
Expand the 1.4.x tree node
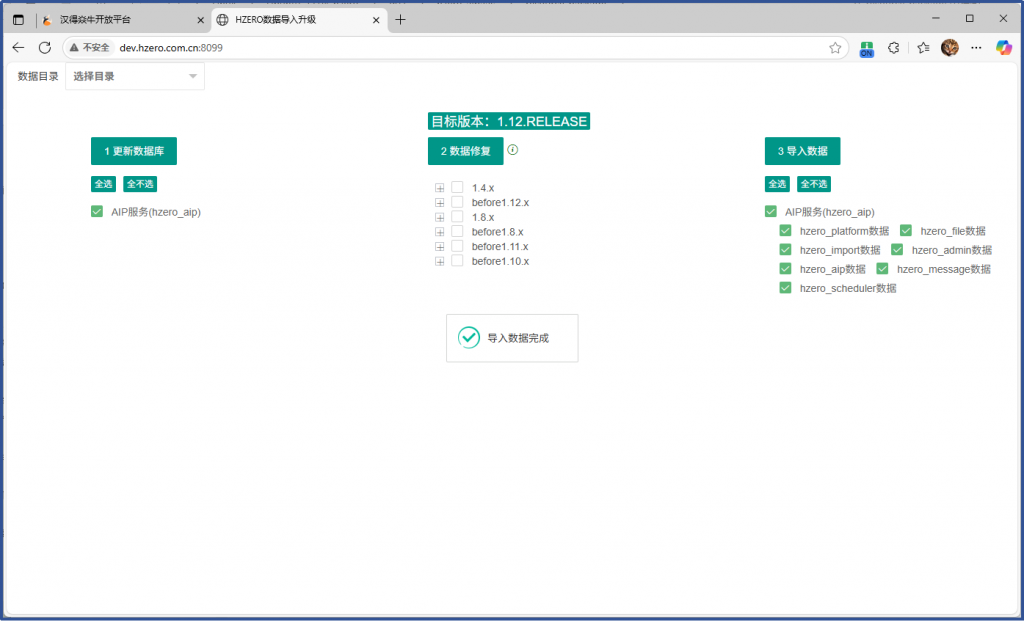[x=439, y=188]
